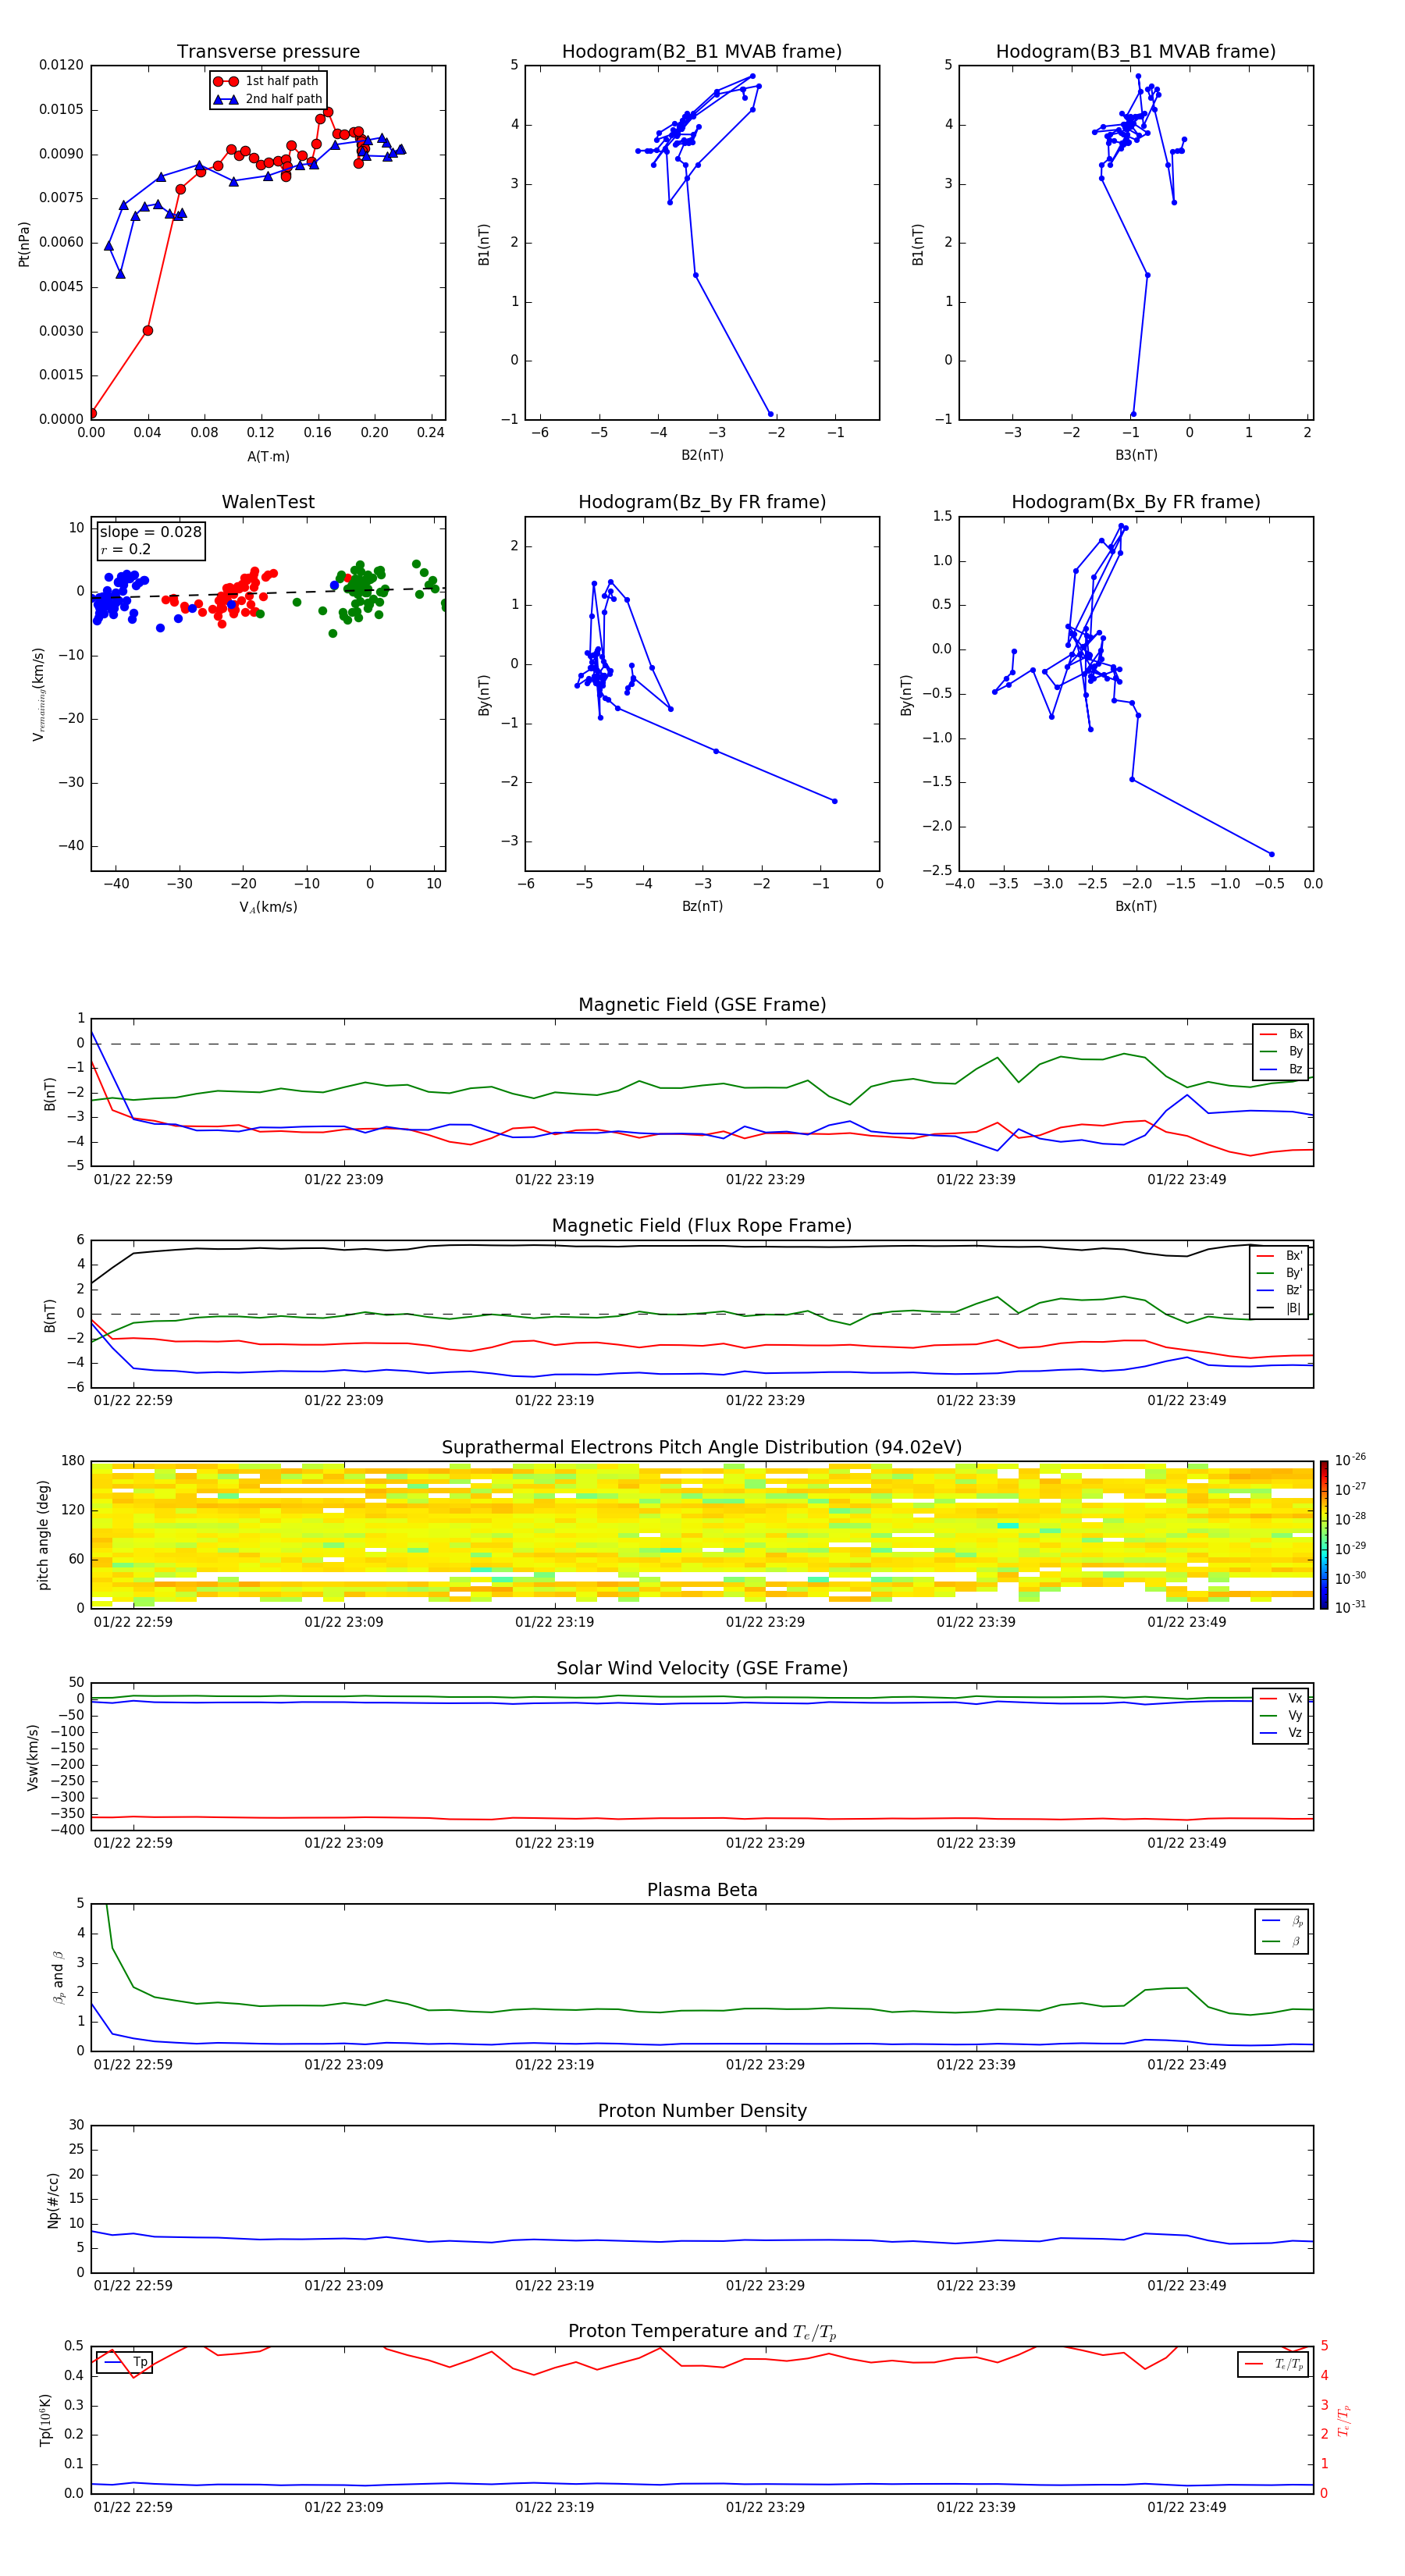Select 'Vy' in the solar wind legend

(x=1282, y=1715)
